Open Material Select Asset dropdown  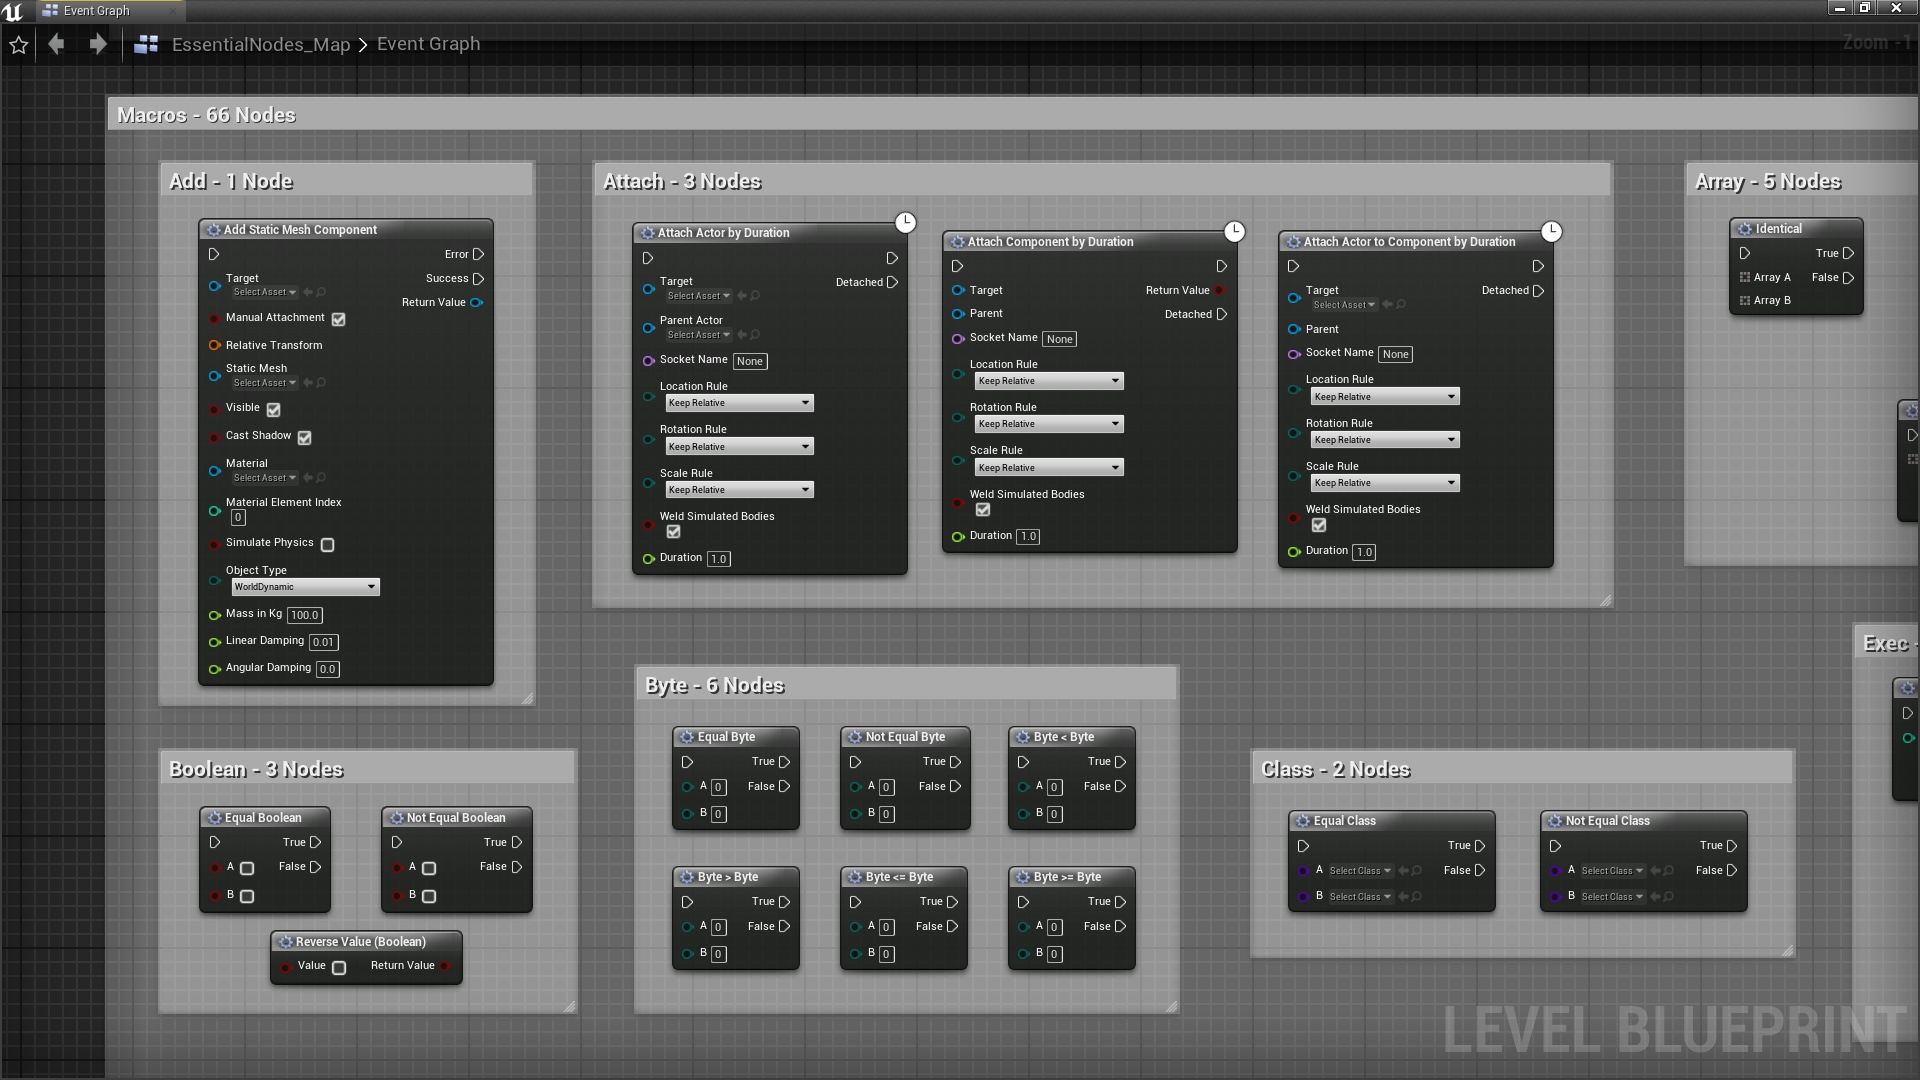(264, 477)
